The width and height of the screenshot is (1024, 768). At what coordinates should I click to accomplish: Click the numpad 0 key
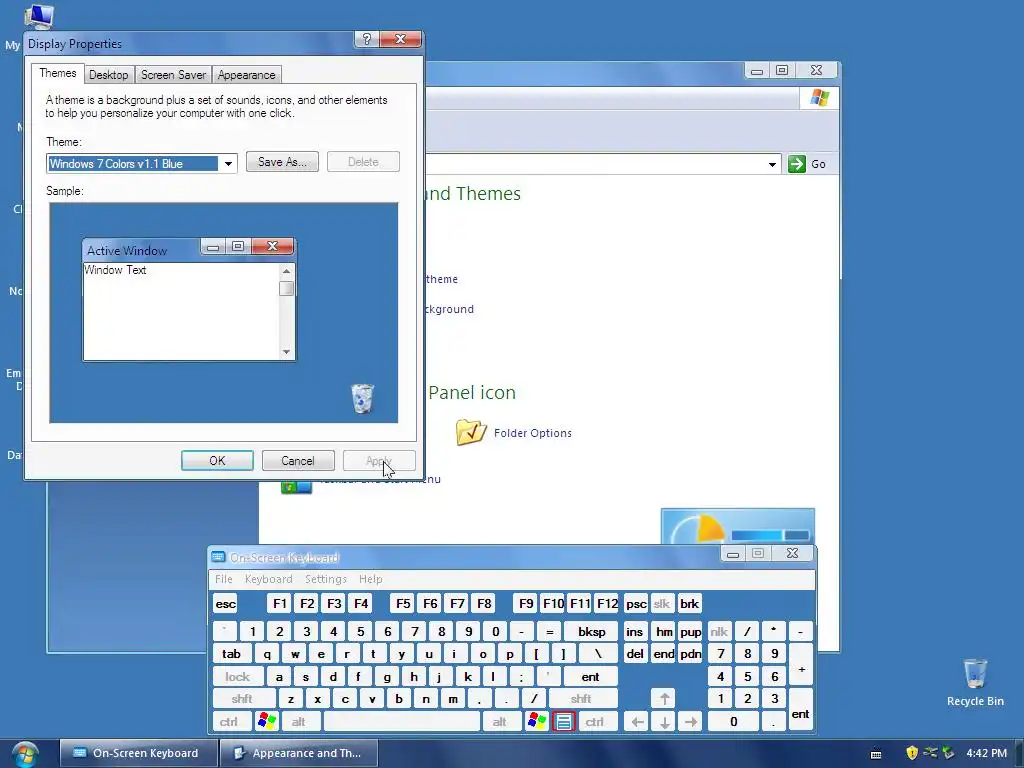pyautogui.click(x=733, y=721)
